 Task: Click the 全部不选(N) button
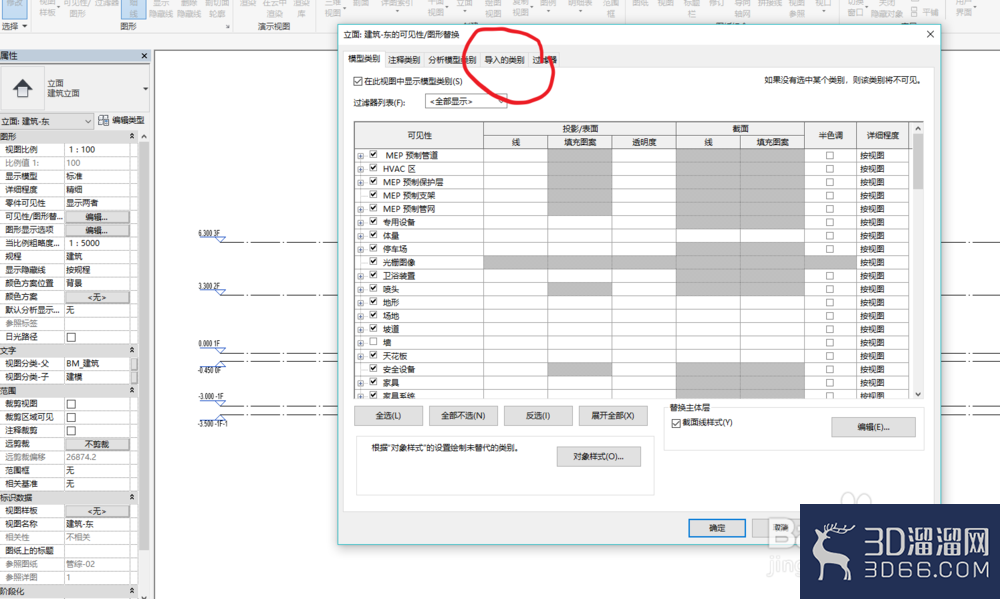pos(463,415)
